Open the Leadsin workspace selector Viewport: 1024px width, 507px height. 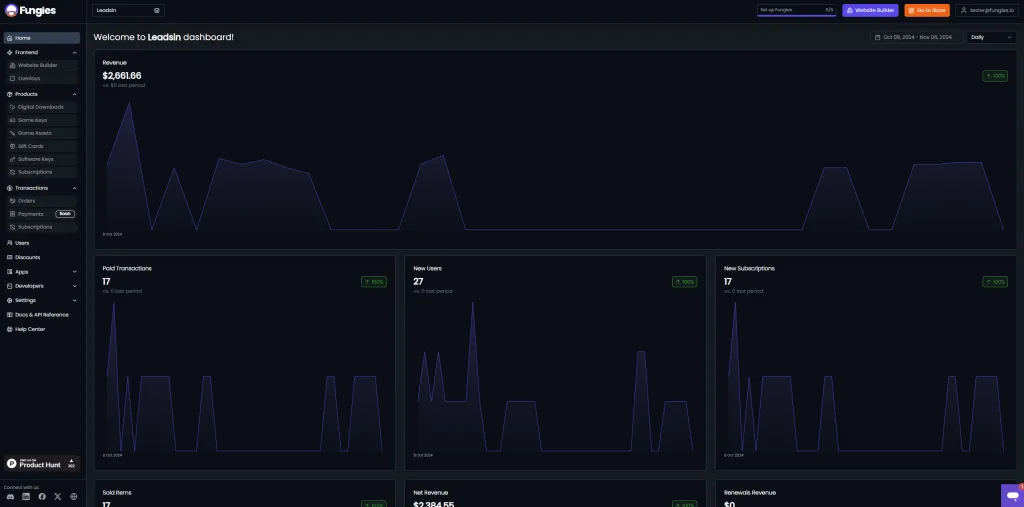pos(129,10)
